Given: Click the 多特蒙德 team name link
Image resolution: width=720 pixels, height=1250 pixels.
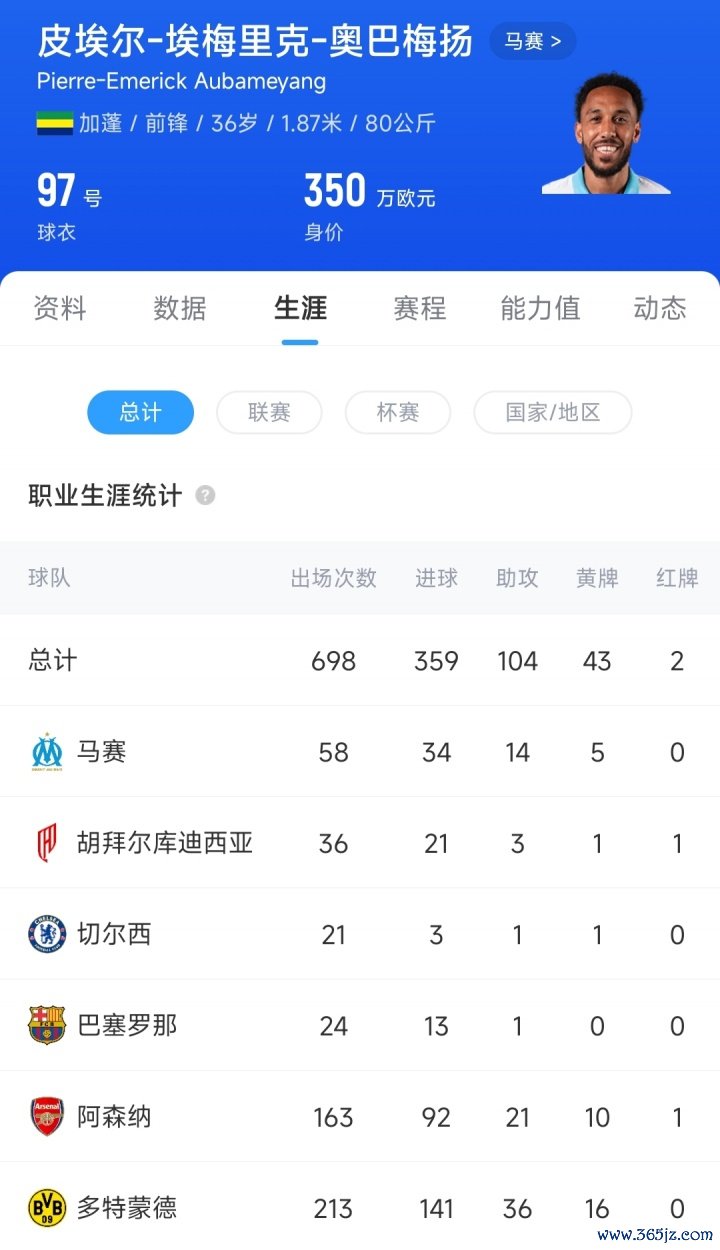Looking at the screenshot, I should (x=127, y=1208).
